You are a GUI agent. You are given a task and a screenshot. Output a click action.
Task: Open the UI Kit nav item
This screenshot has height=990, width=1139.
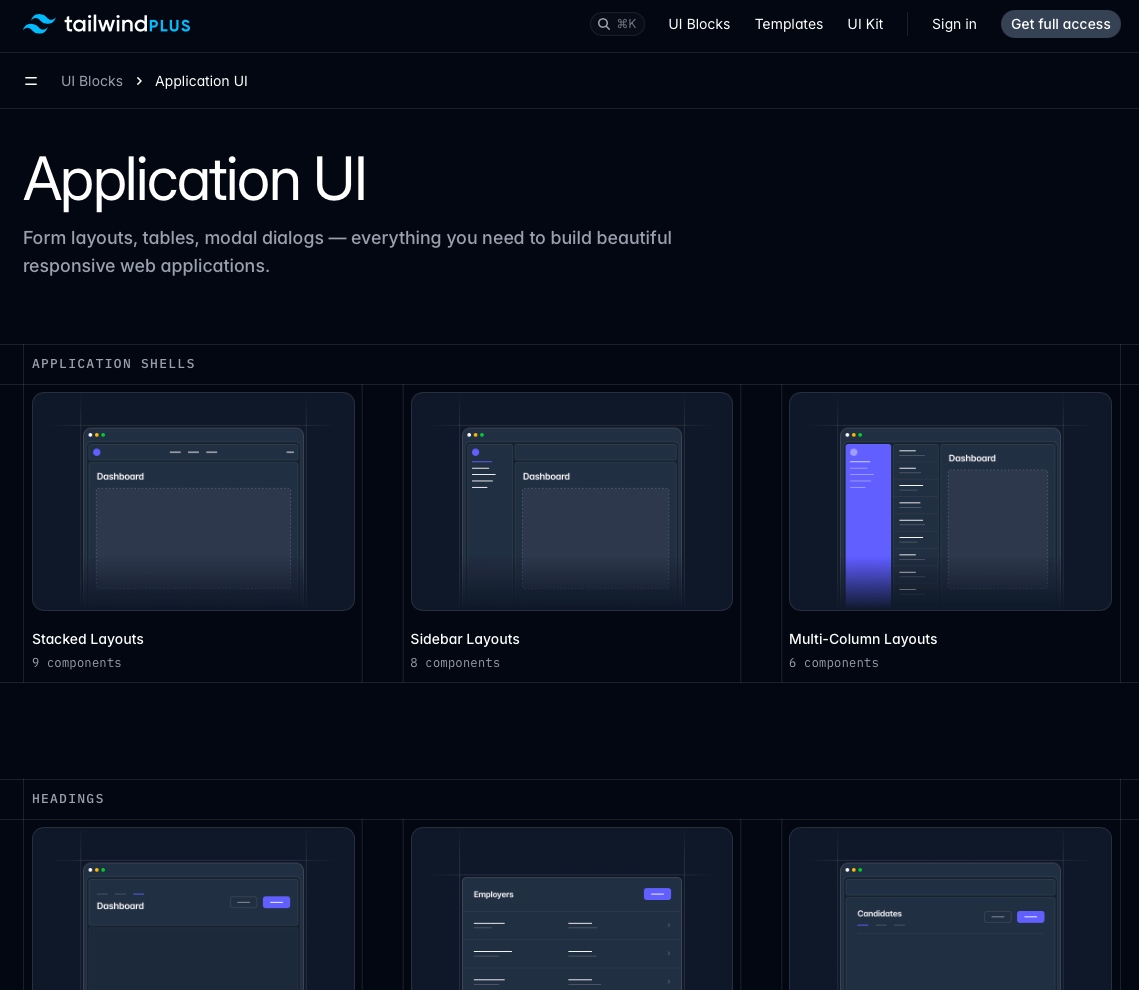click(865, 24)
